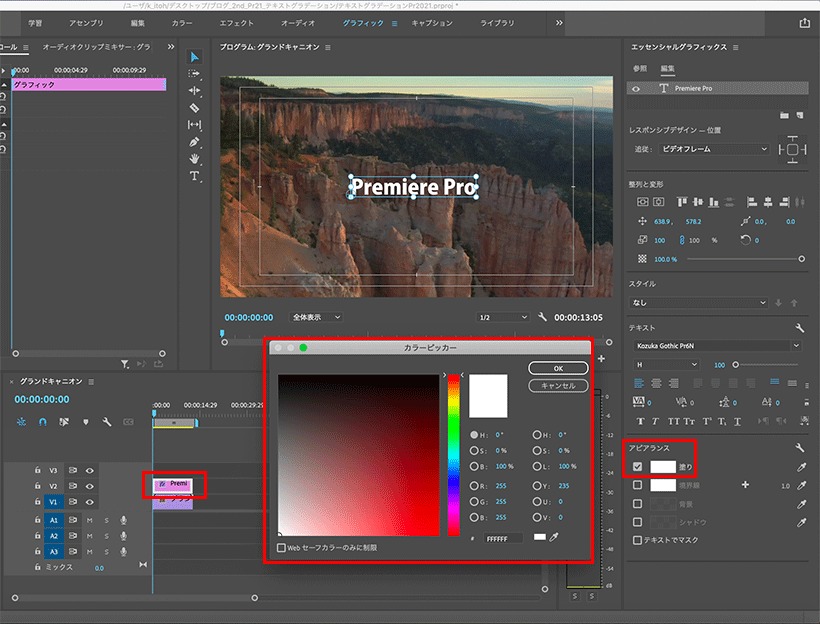
Task: Mute audio track A1
Action: [x=90, y=520]
